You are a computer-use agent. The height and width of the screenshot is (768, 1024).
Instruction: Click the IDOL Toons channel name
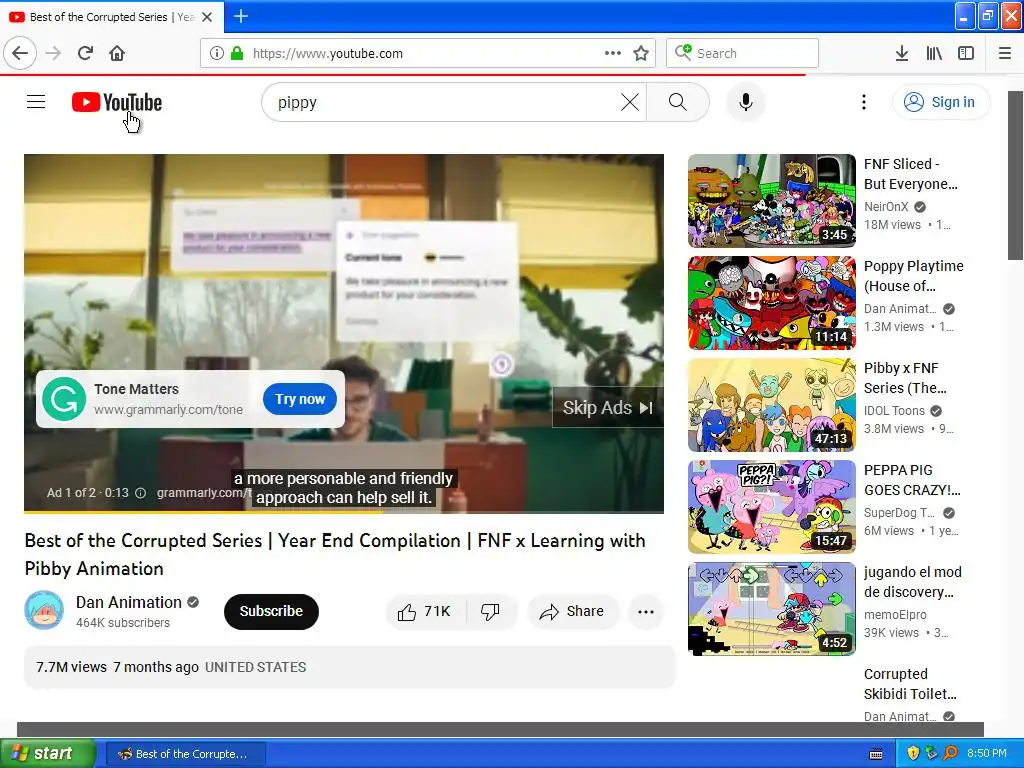(x=894, y=411)
